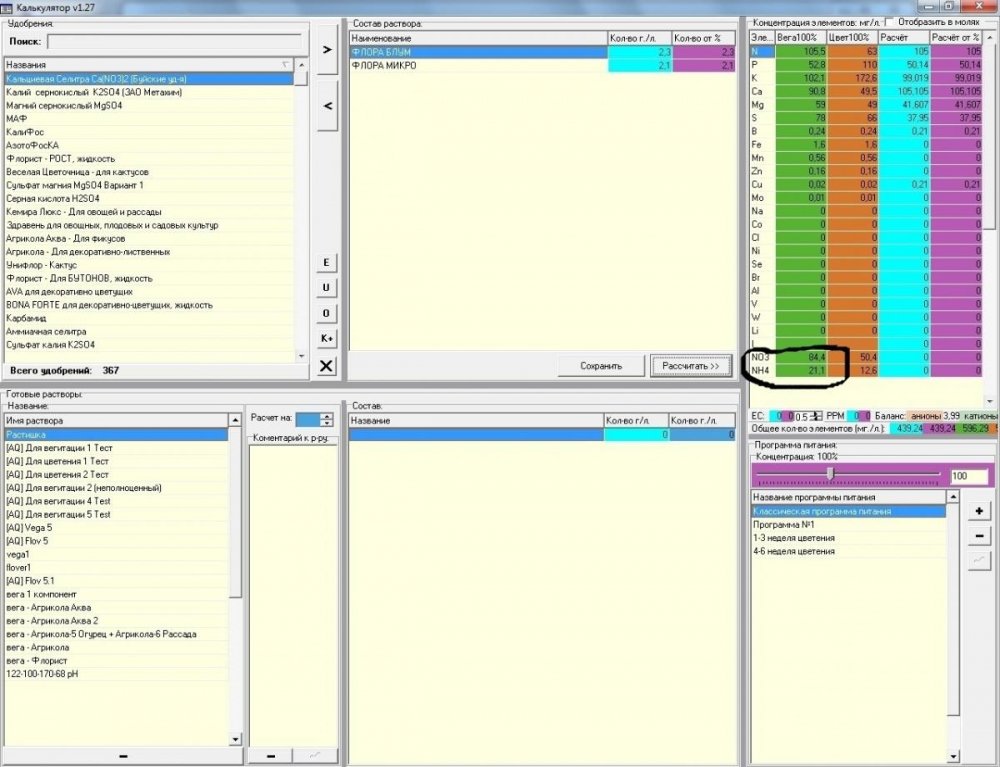Image resolution: width=1000 pixels, height=767 pixels.
Task: Click the Рассчитать >> button
Action: [691, 366]
